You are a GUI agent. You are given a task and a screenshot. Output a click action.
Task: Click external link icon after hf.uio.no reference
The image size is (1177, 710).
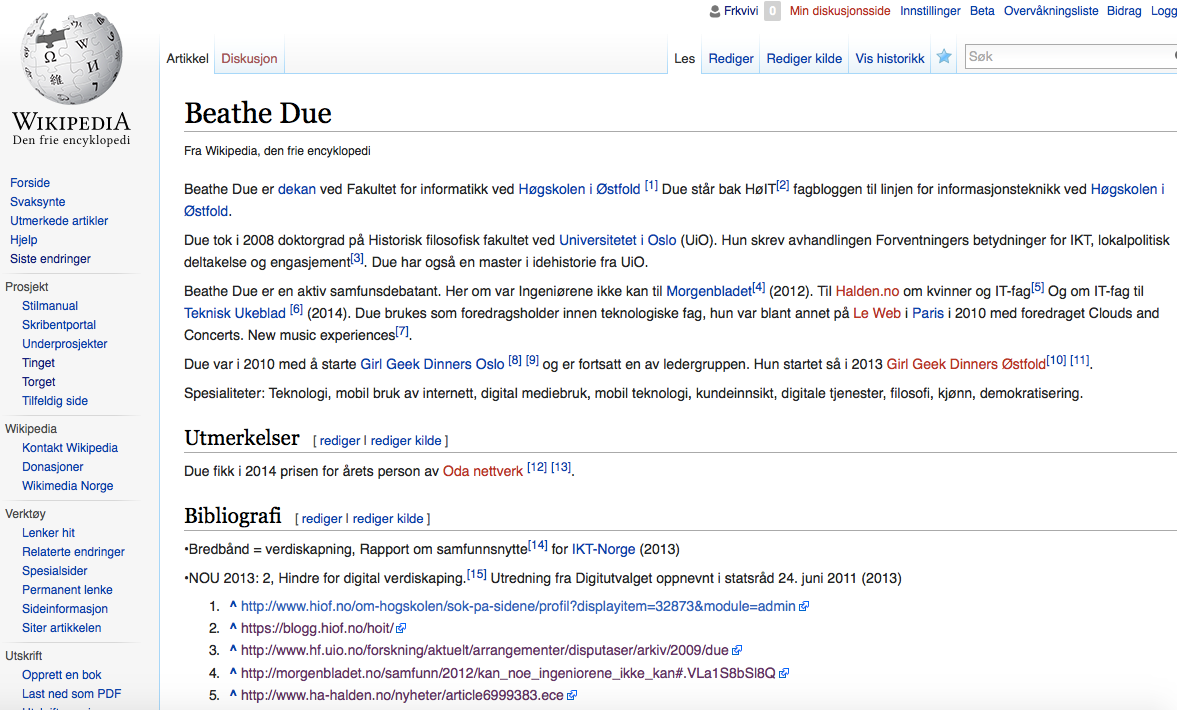pyautogui.click(x=736, y=651)
